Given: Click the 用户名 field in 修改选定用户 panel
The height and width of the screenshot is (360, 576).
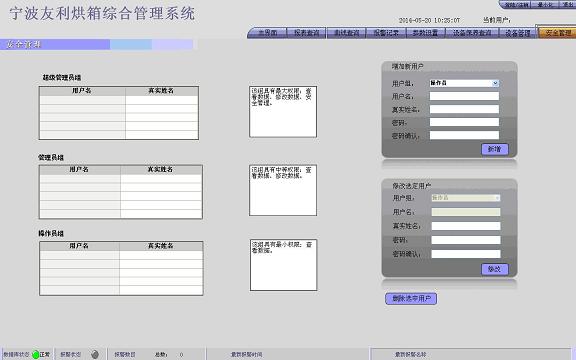Looking at the screenshot, I should click(466, 212).
